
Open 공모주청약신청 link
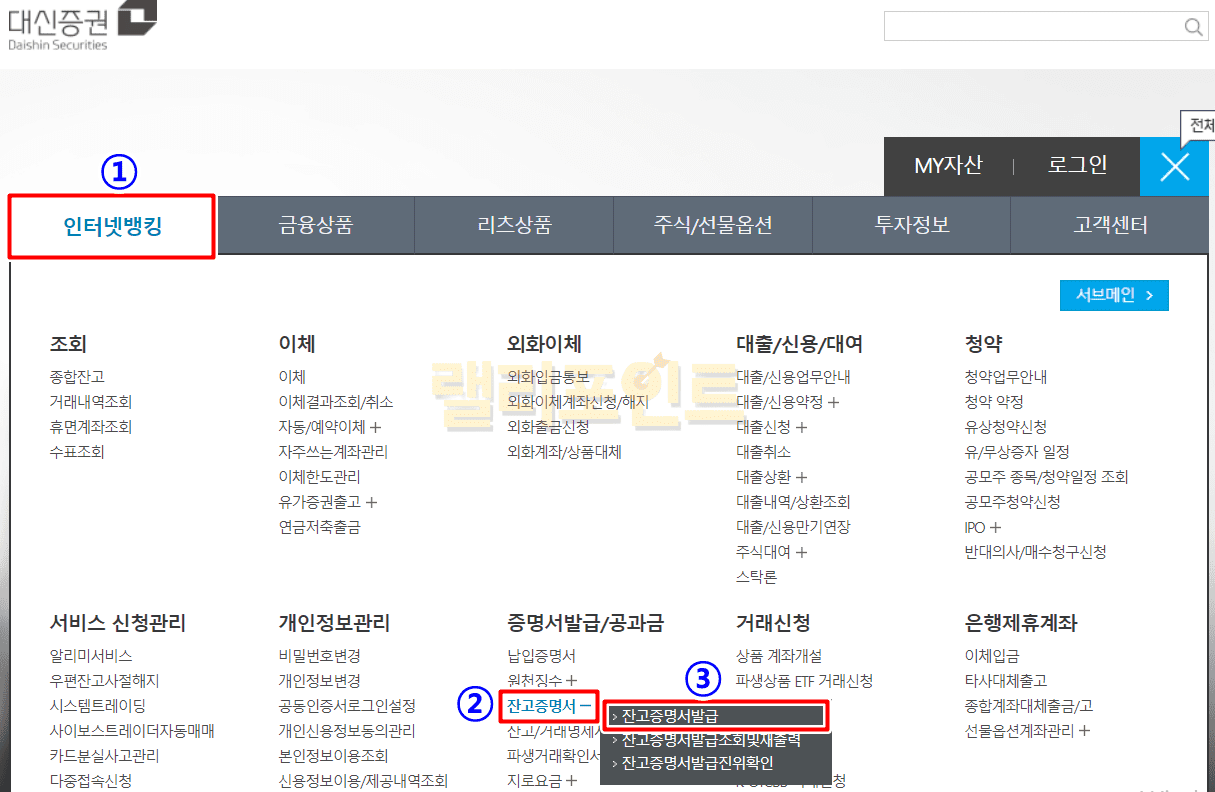(1012, 502)
